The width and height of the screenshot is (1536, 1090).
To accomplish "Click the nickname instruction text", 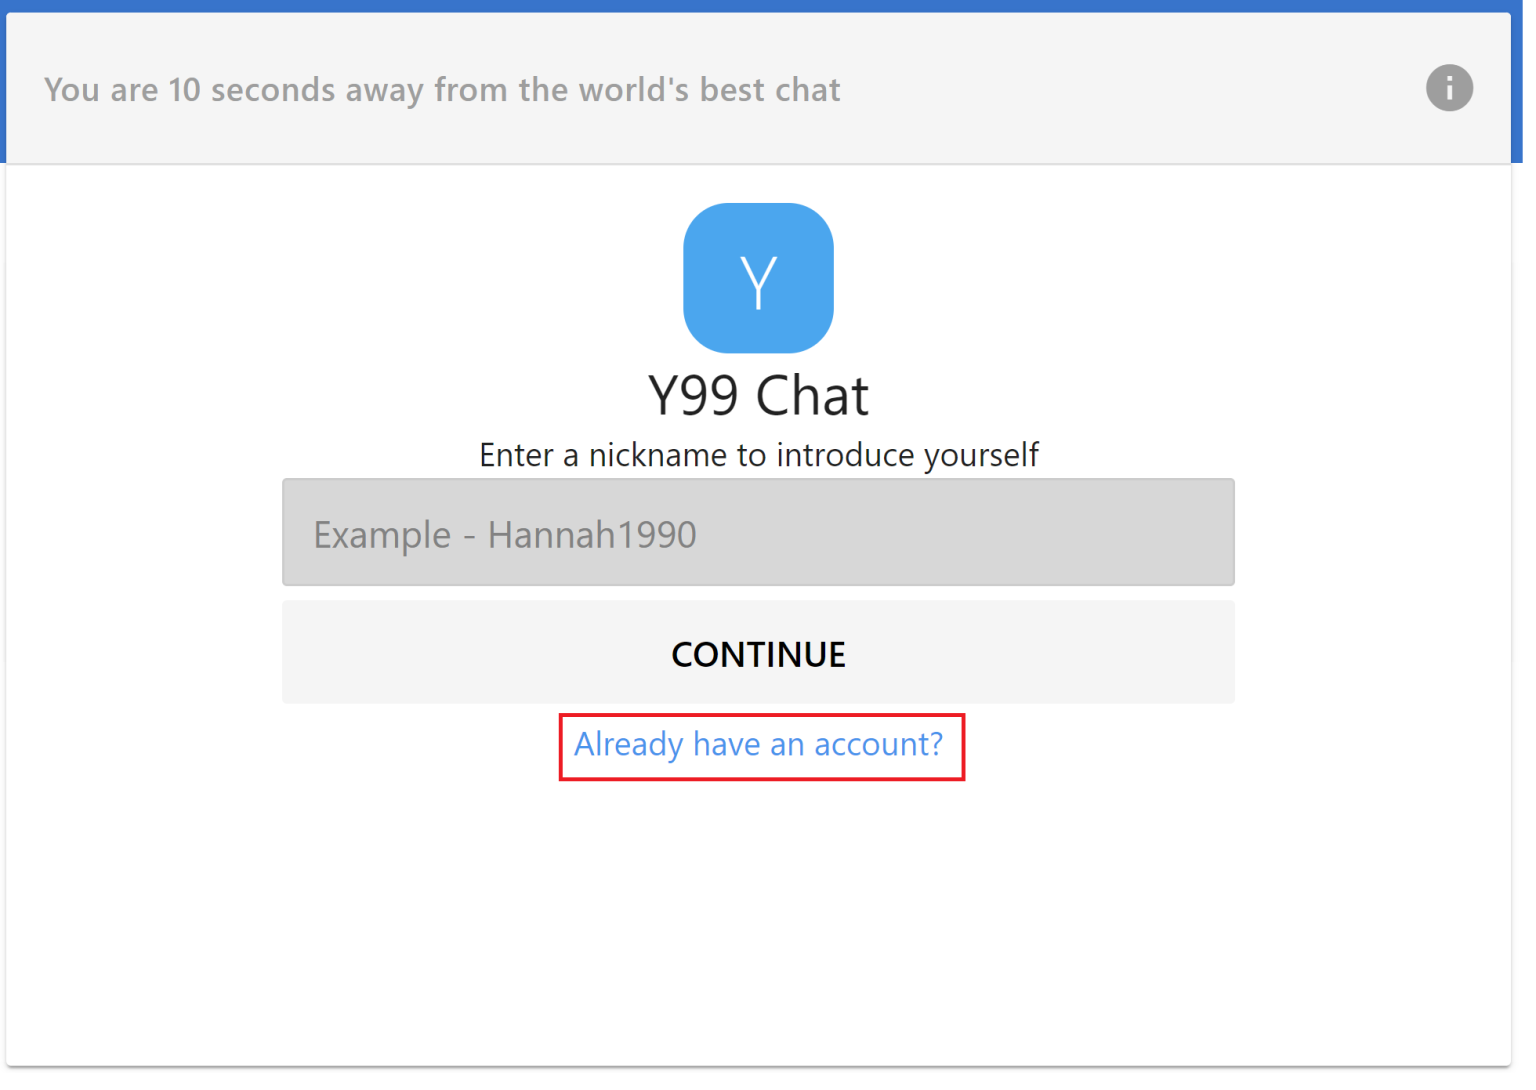I will (x=758, y=455).
